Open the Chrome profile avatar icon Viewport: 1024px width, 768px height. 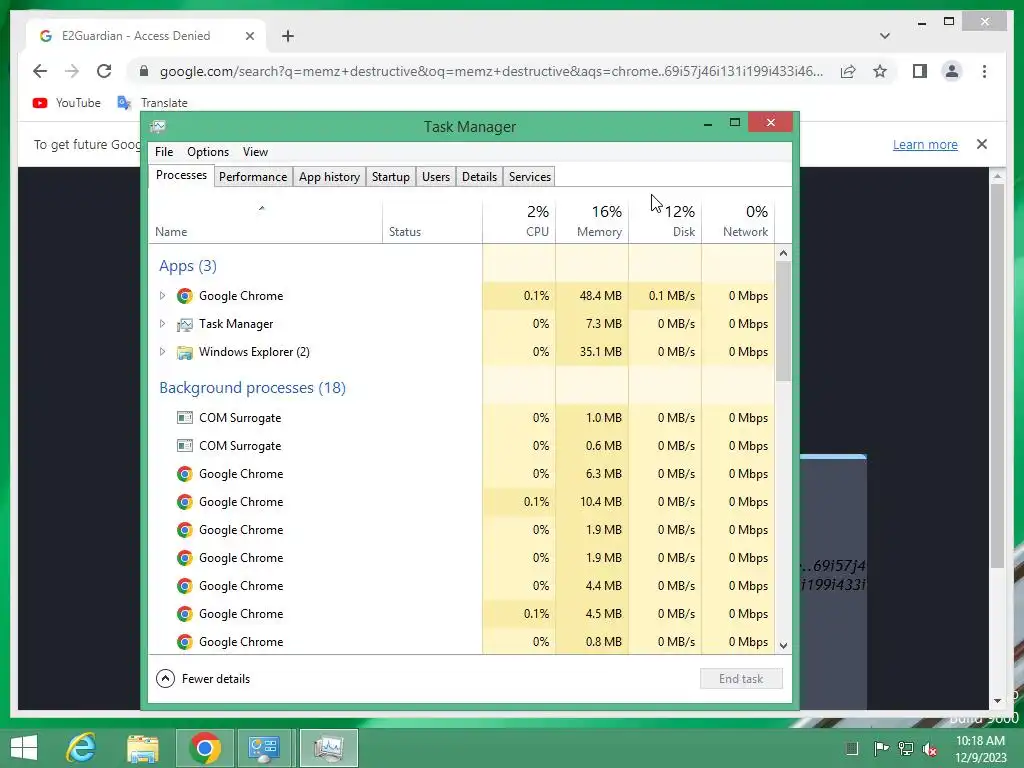[x=952, y=71]
